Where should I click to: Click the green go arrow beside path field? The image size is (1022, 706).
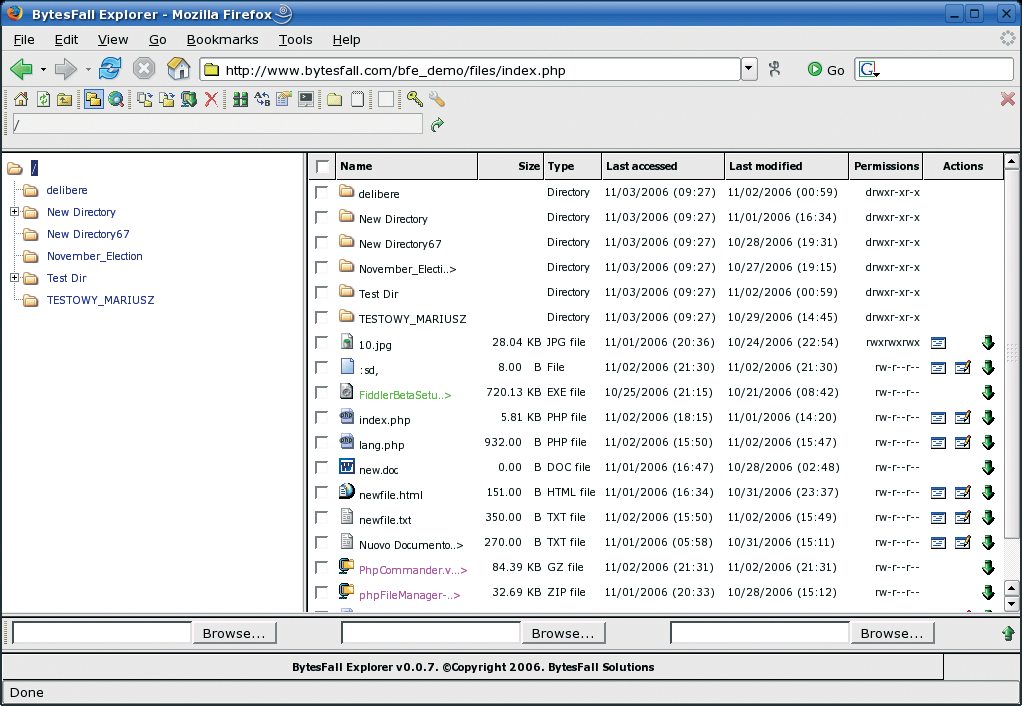(x=437, y=124)
